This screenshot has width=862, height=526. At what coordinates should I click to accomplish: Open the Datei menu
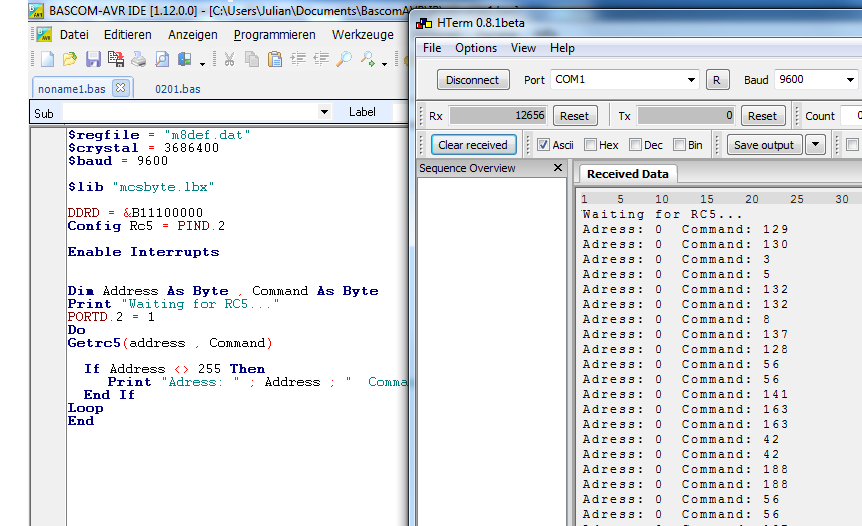click(74, 35)
